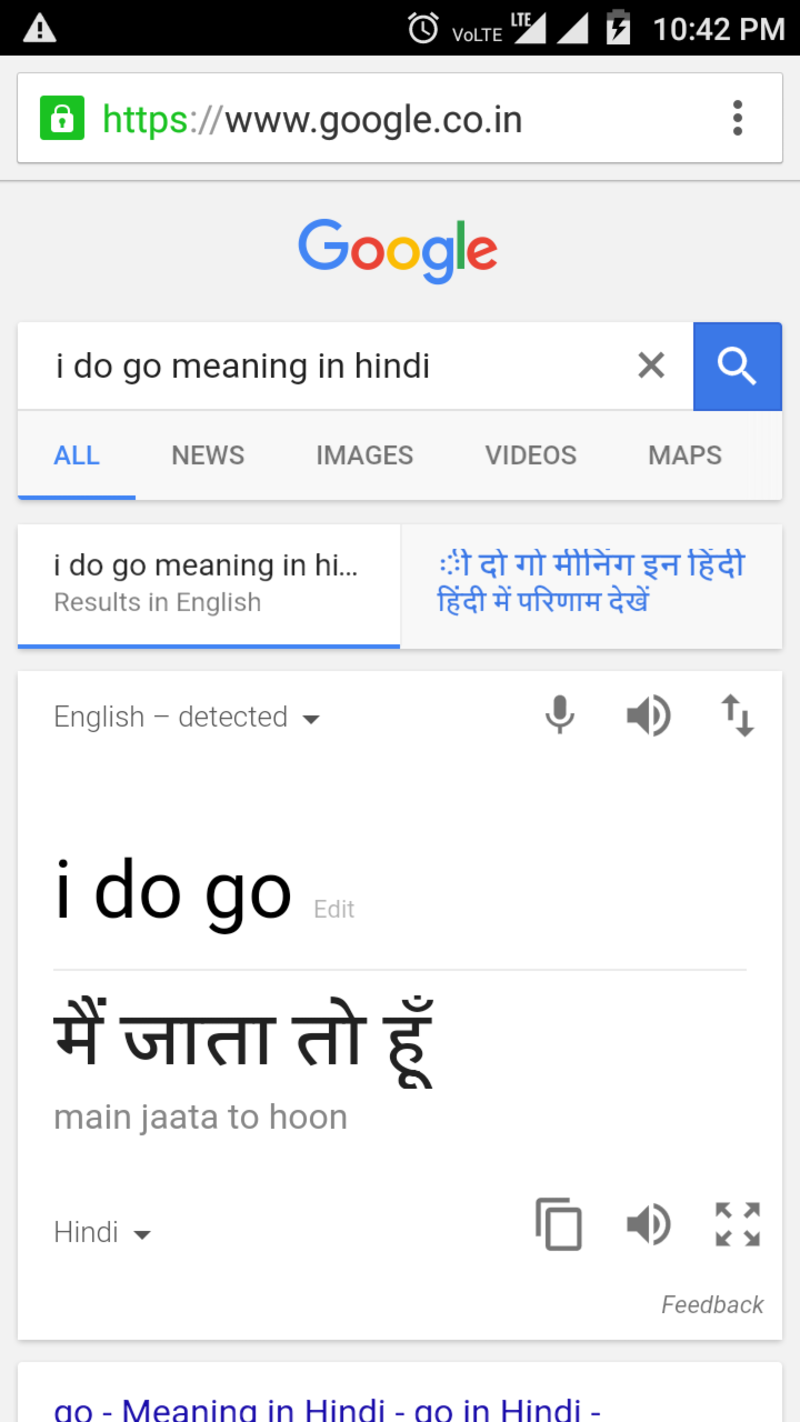
Task: Switch to Hindi results option
Action: 591,584
